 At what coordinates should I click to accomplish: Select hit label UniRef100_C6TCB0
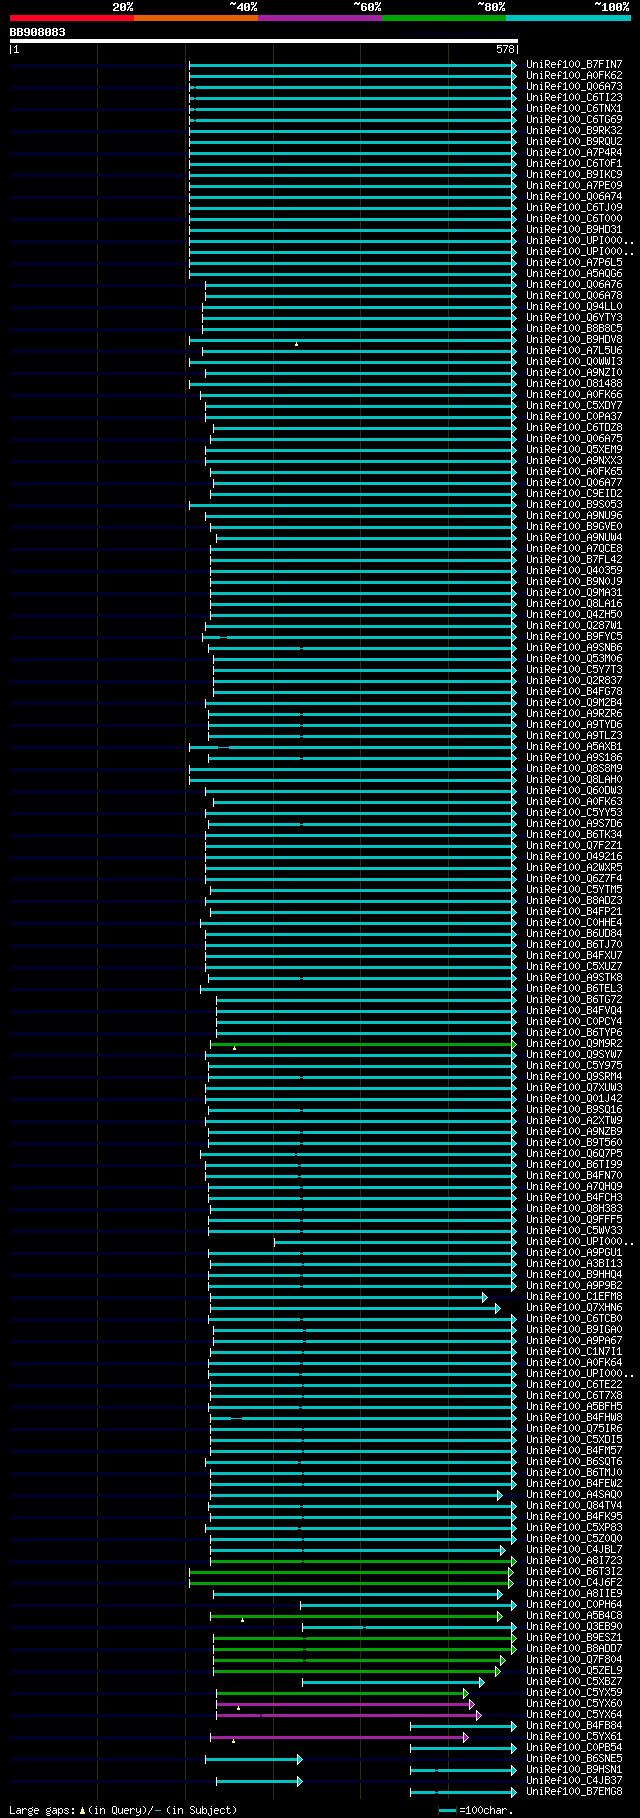[574, 1319]
